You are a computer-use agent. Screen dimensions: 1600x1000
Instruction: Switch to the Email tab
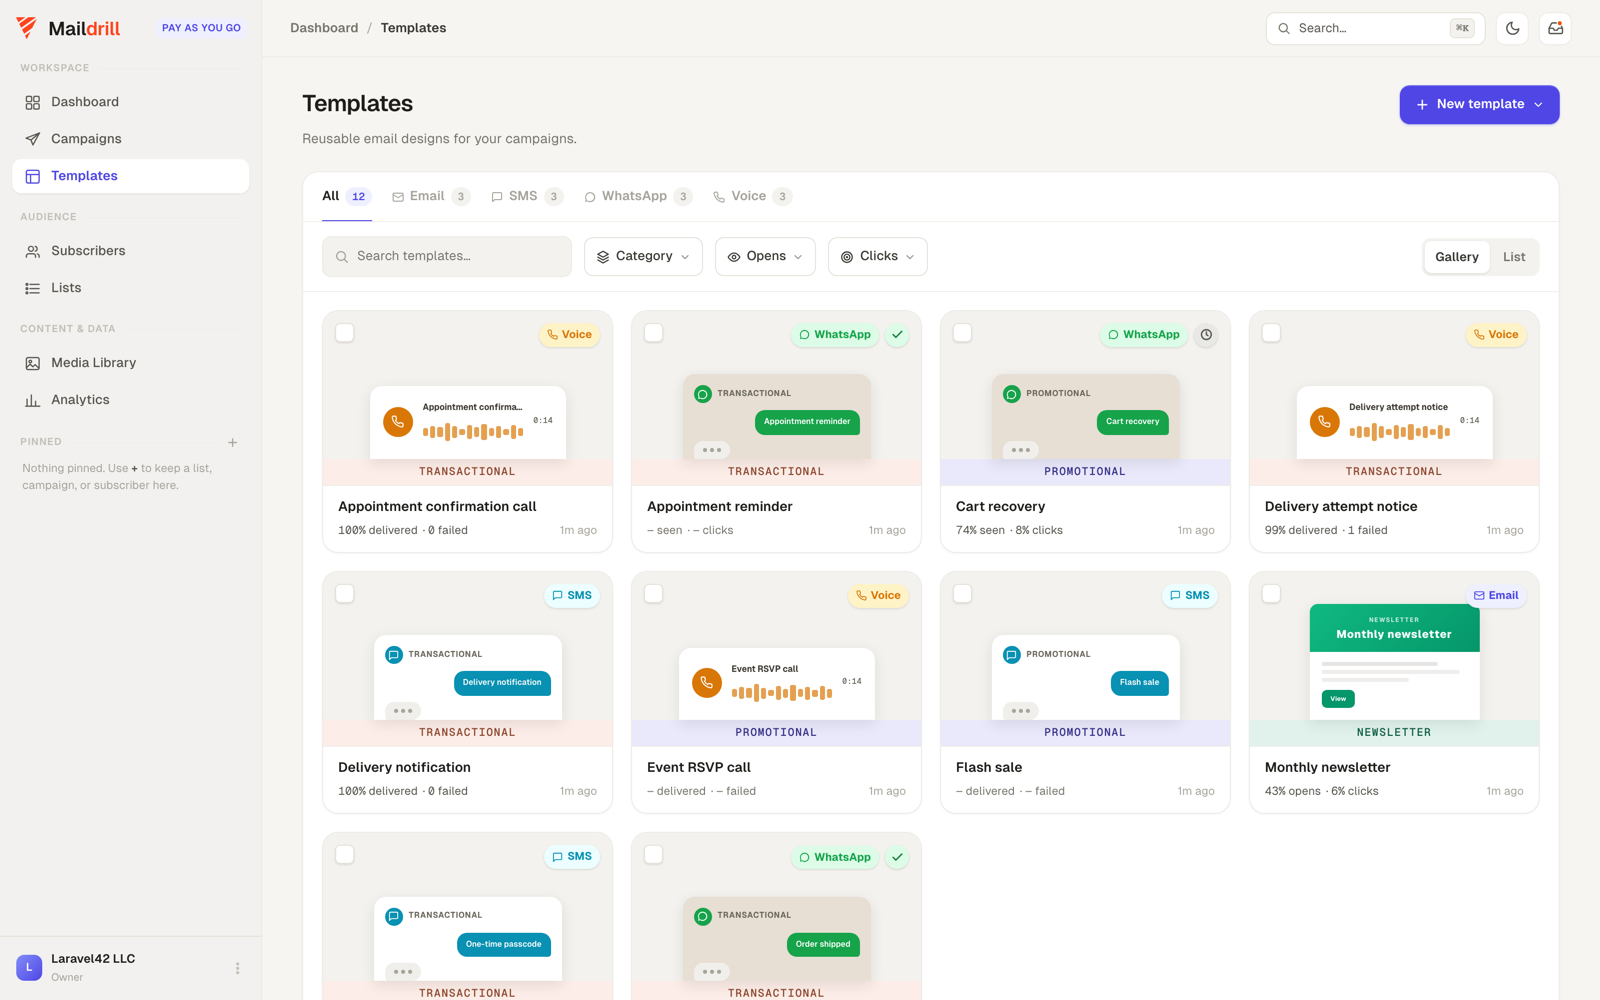click(431, 197)
